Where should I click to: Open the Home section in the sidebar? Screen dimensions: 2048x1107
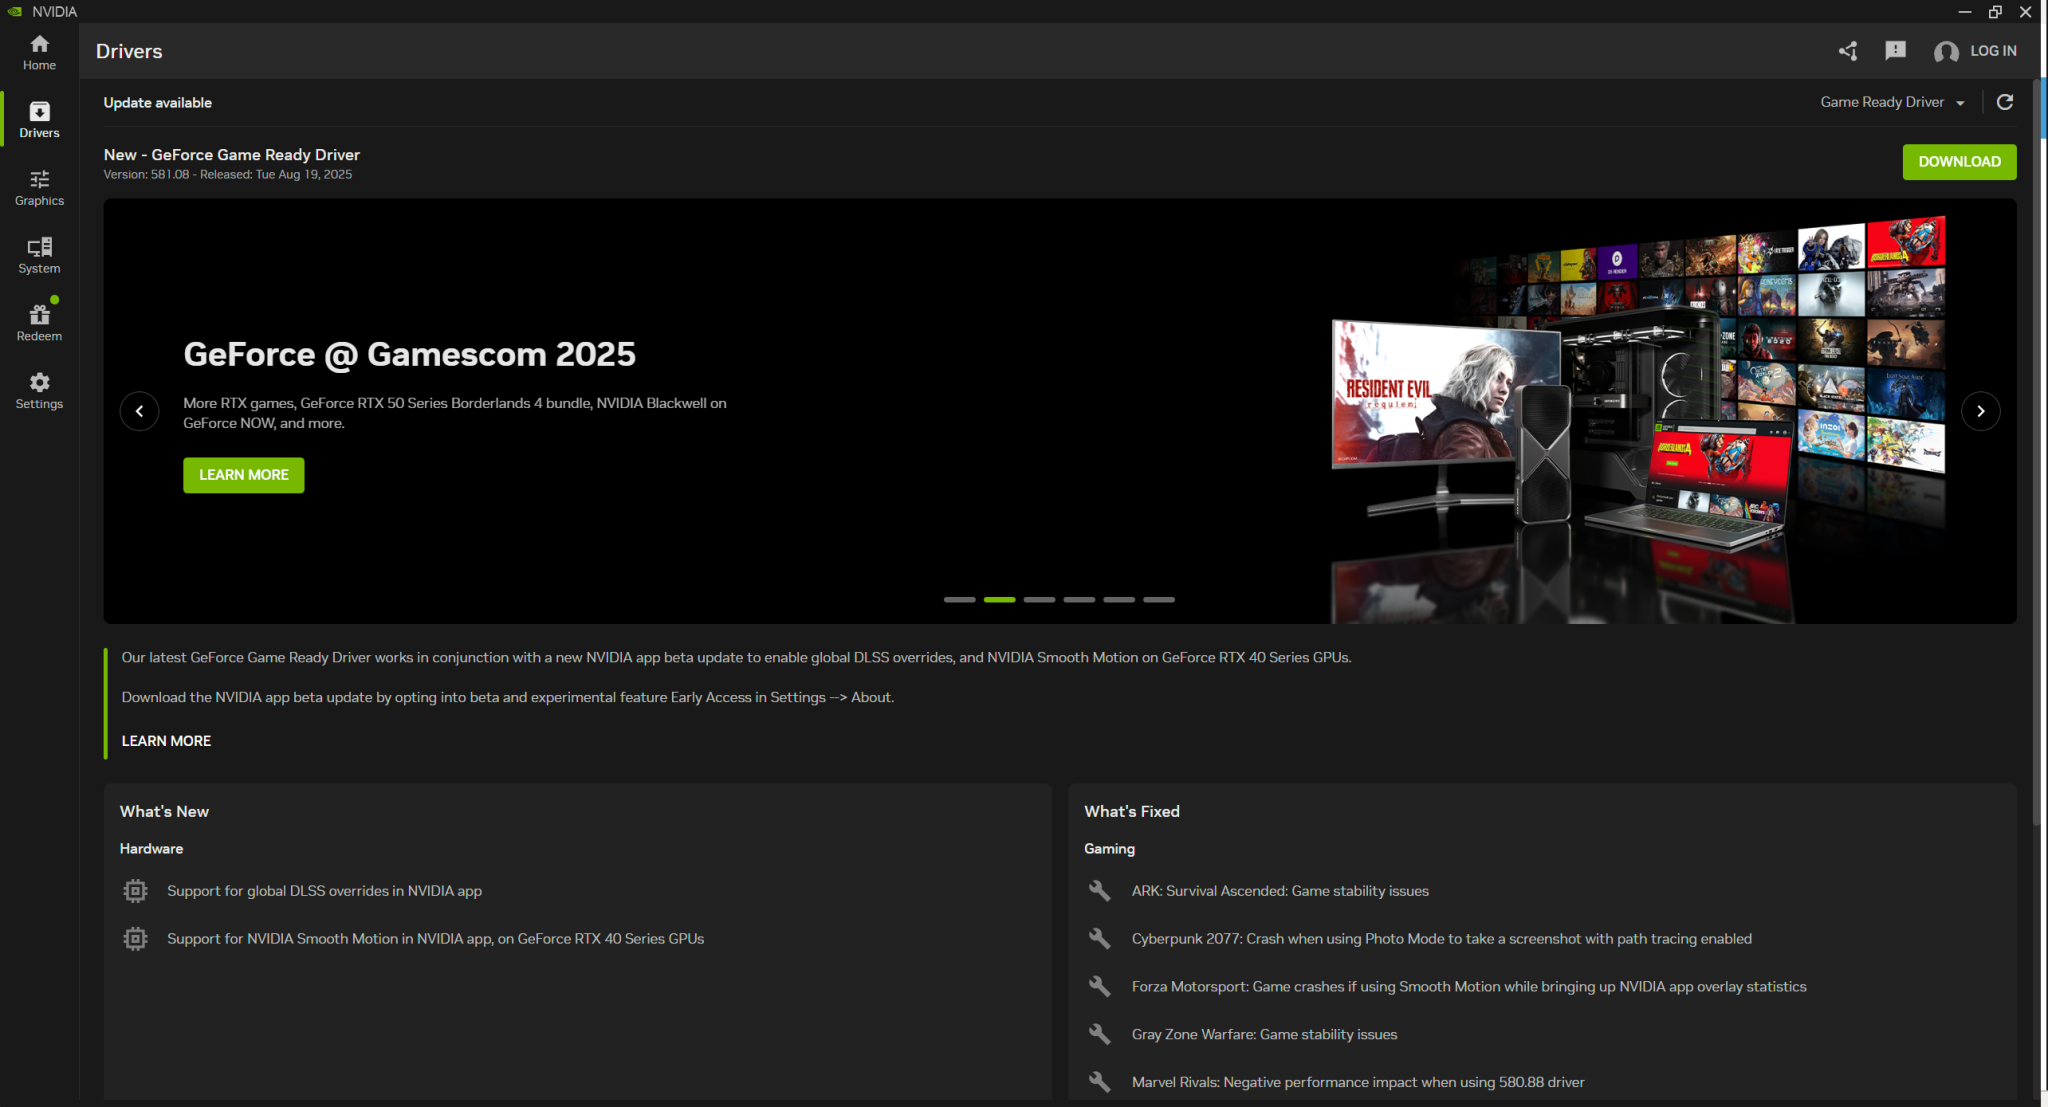pos(39,50)
